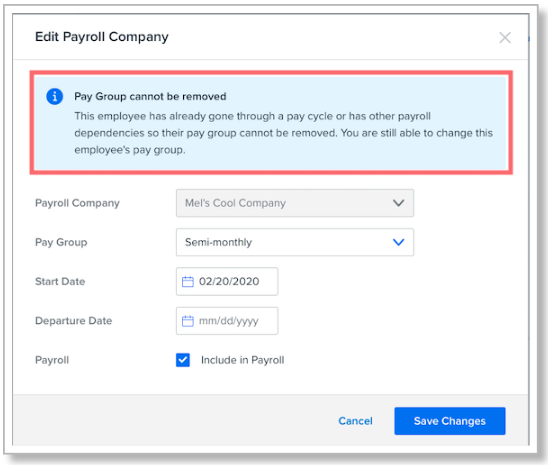Click the Include in Payroll label
Image resolution: width=548 pixels, height=465 pixels.
click(243, 360)
